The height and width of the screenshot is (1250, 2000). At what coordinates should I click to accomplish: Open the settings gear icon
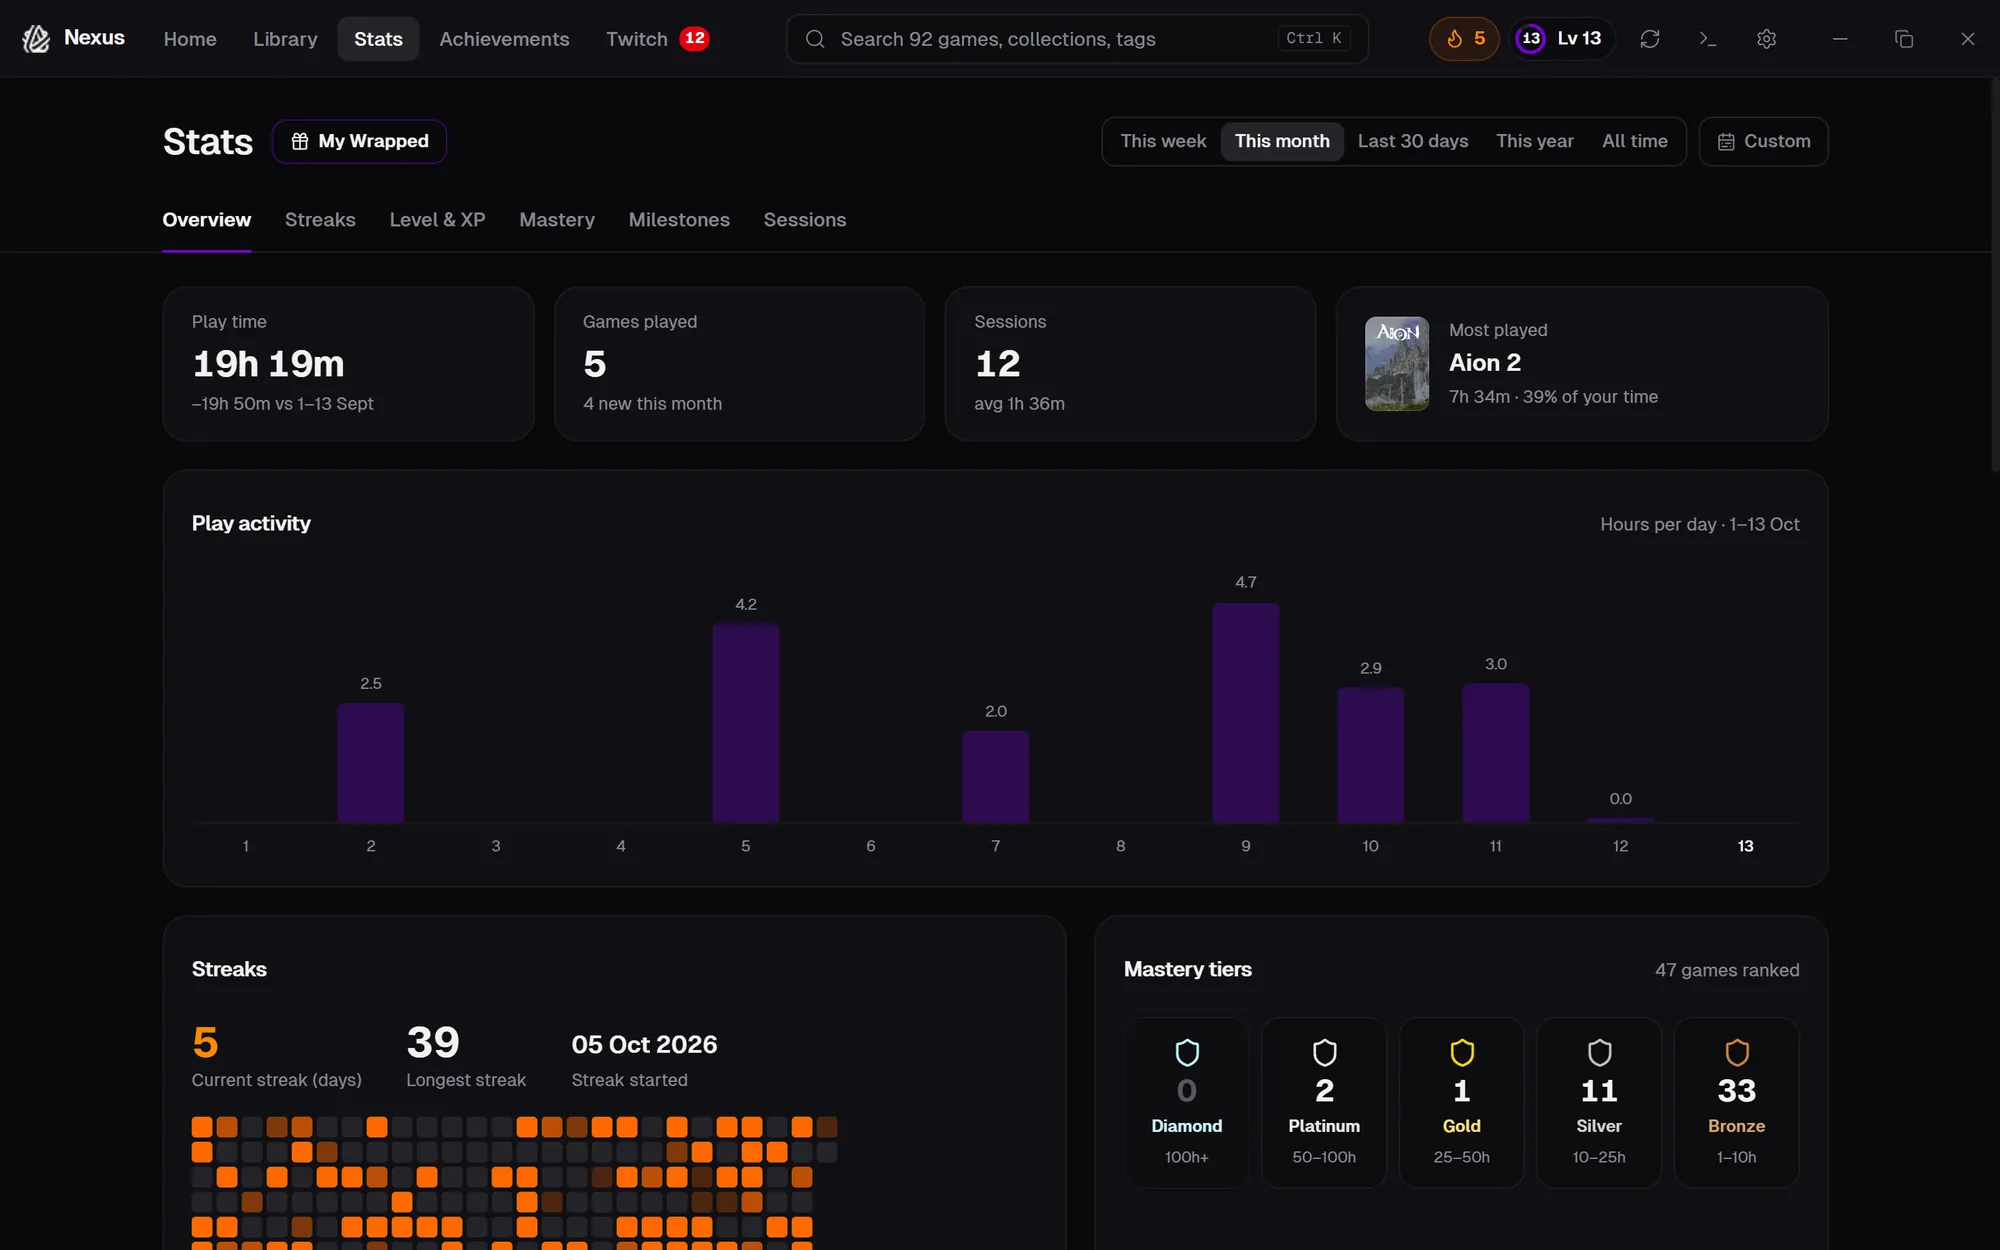coord(1767,39)
